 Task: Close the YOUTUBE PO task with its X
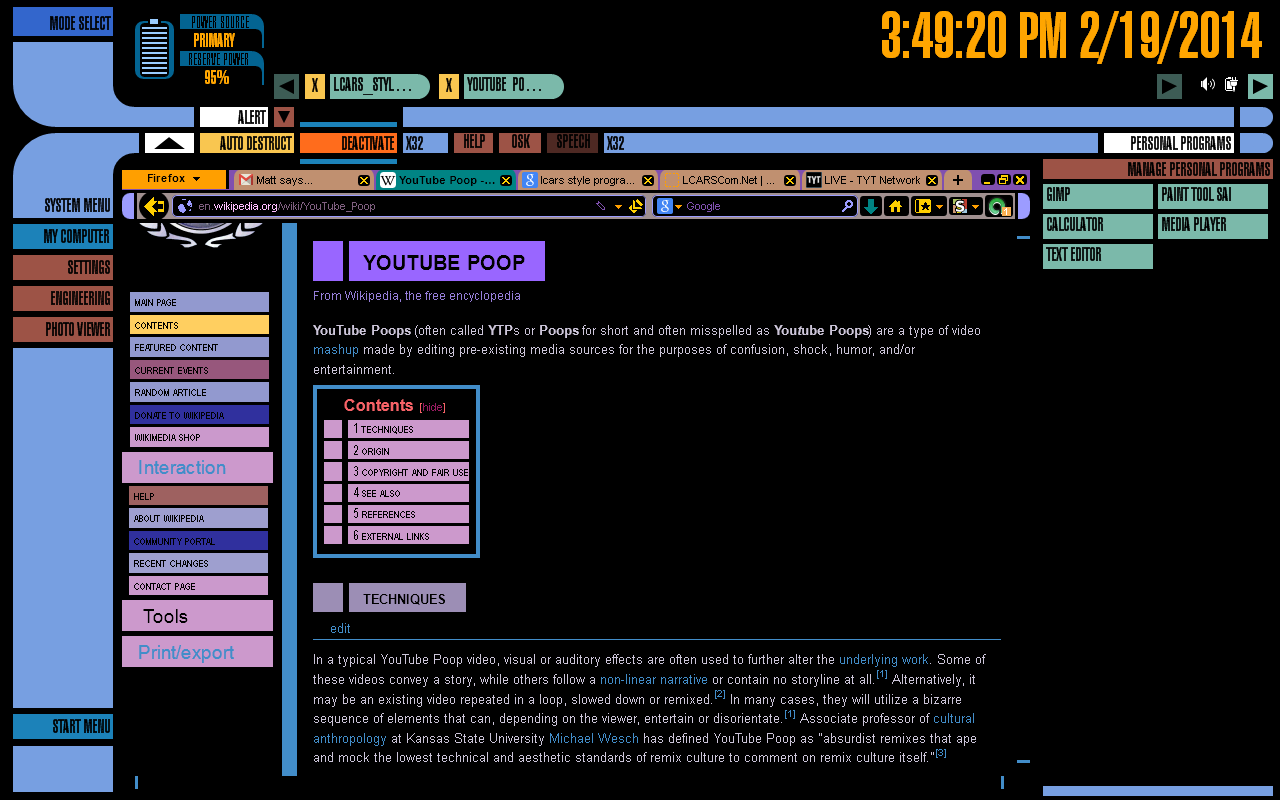pyautogui.click(x=449, y=86)
